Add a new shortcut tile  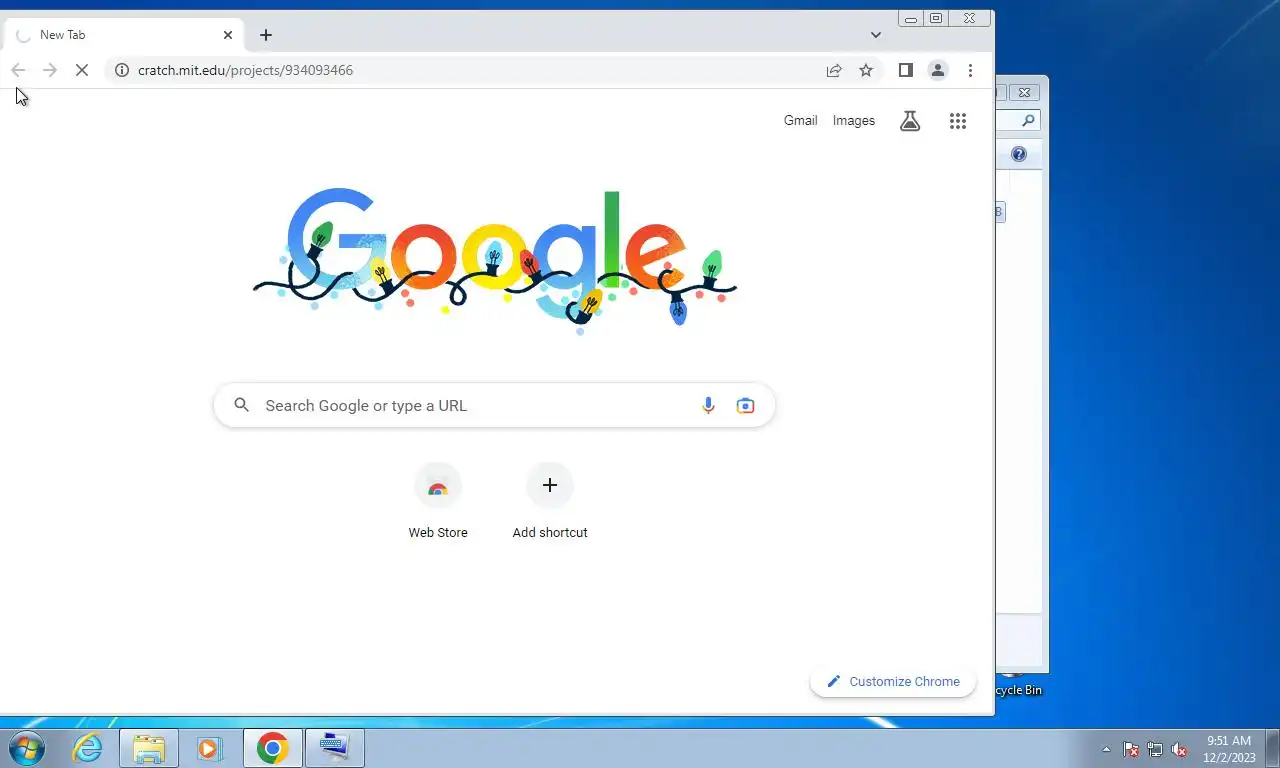550,501
